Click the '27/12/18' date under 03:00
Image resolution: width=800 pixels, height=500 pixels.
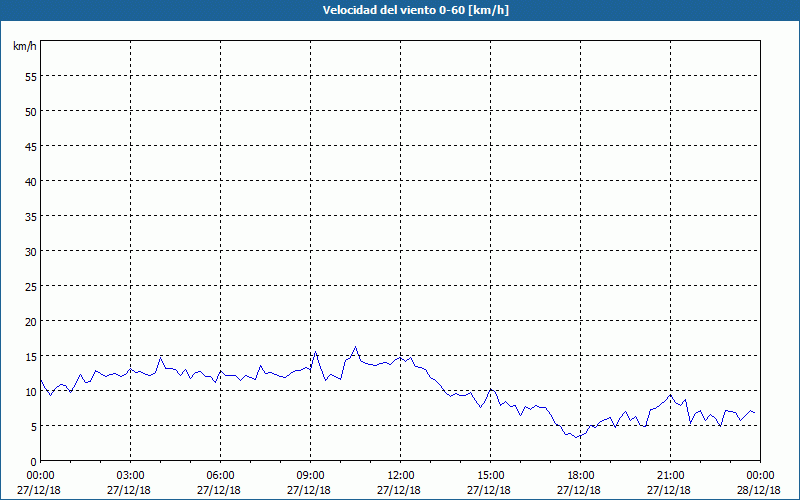(129, 490)
